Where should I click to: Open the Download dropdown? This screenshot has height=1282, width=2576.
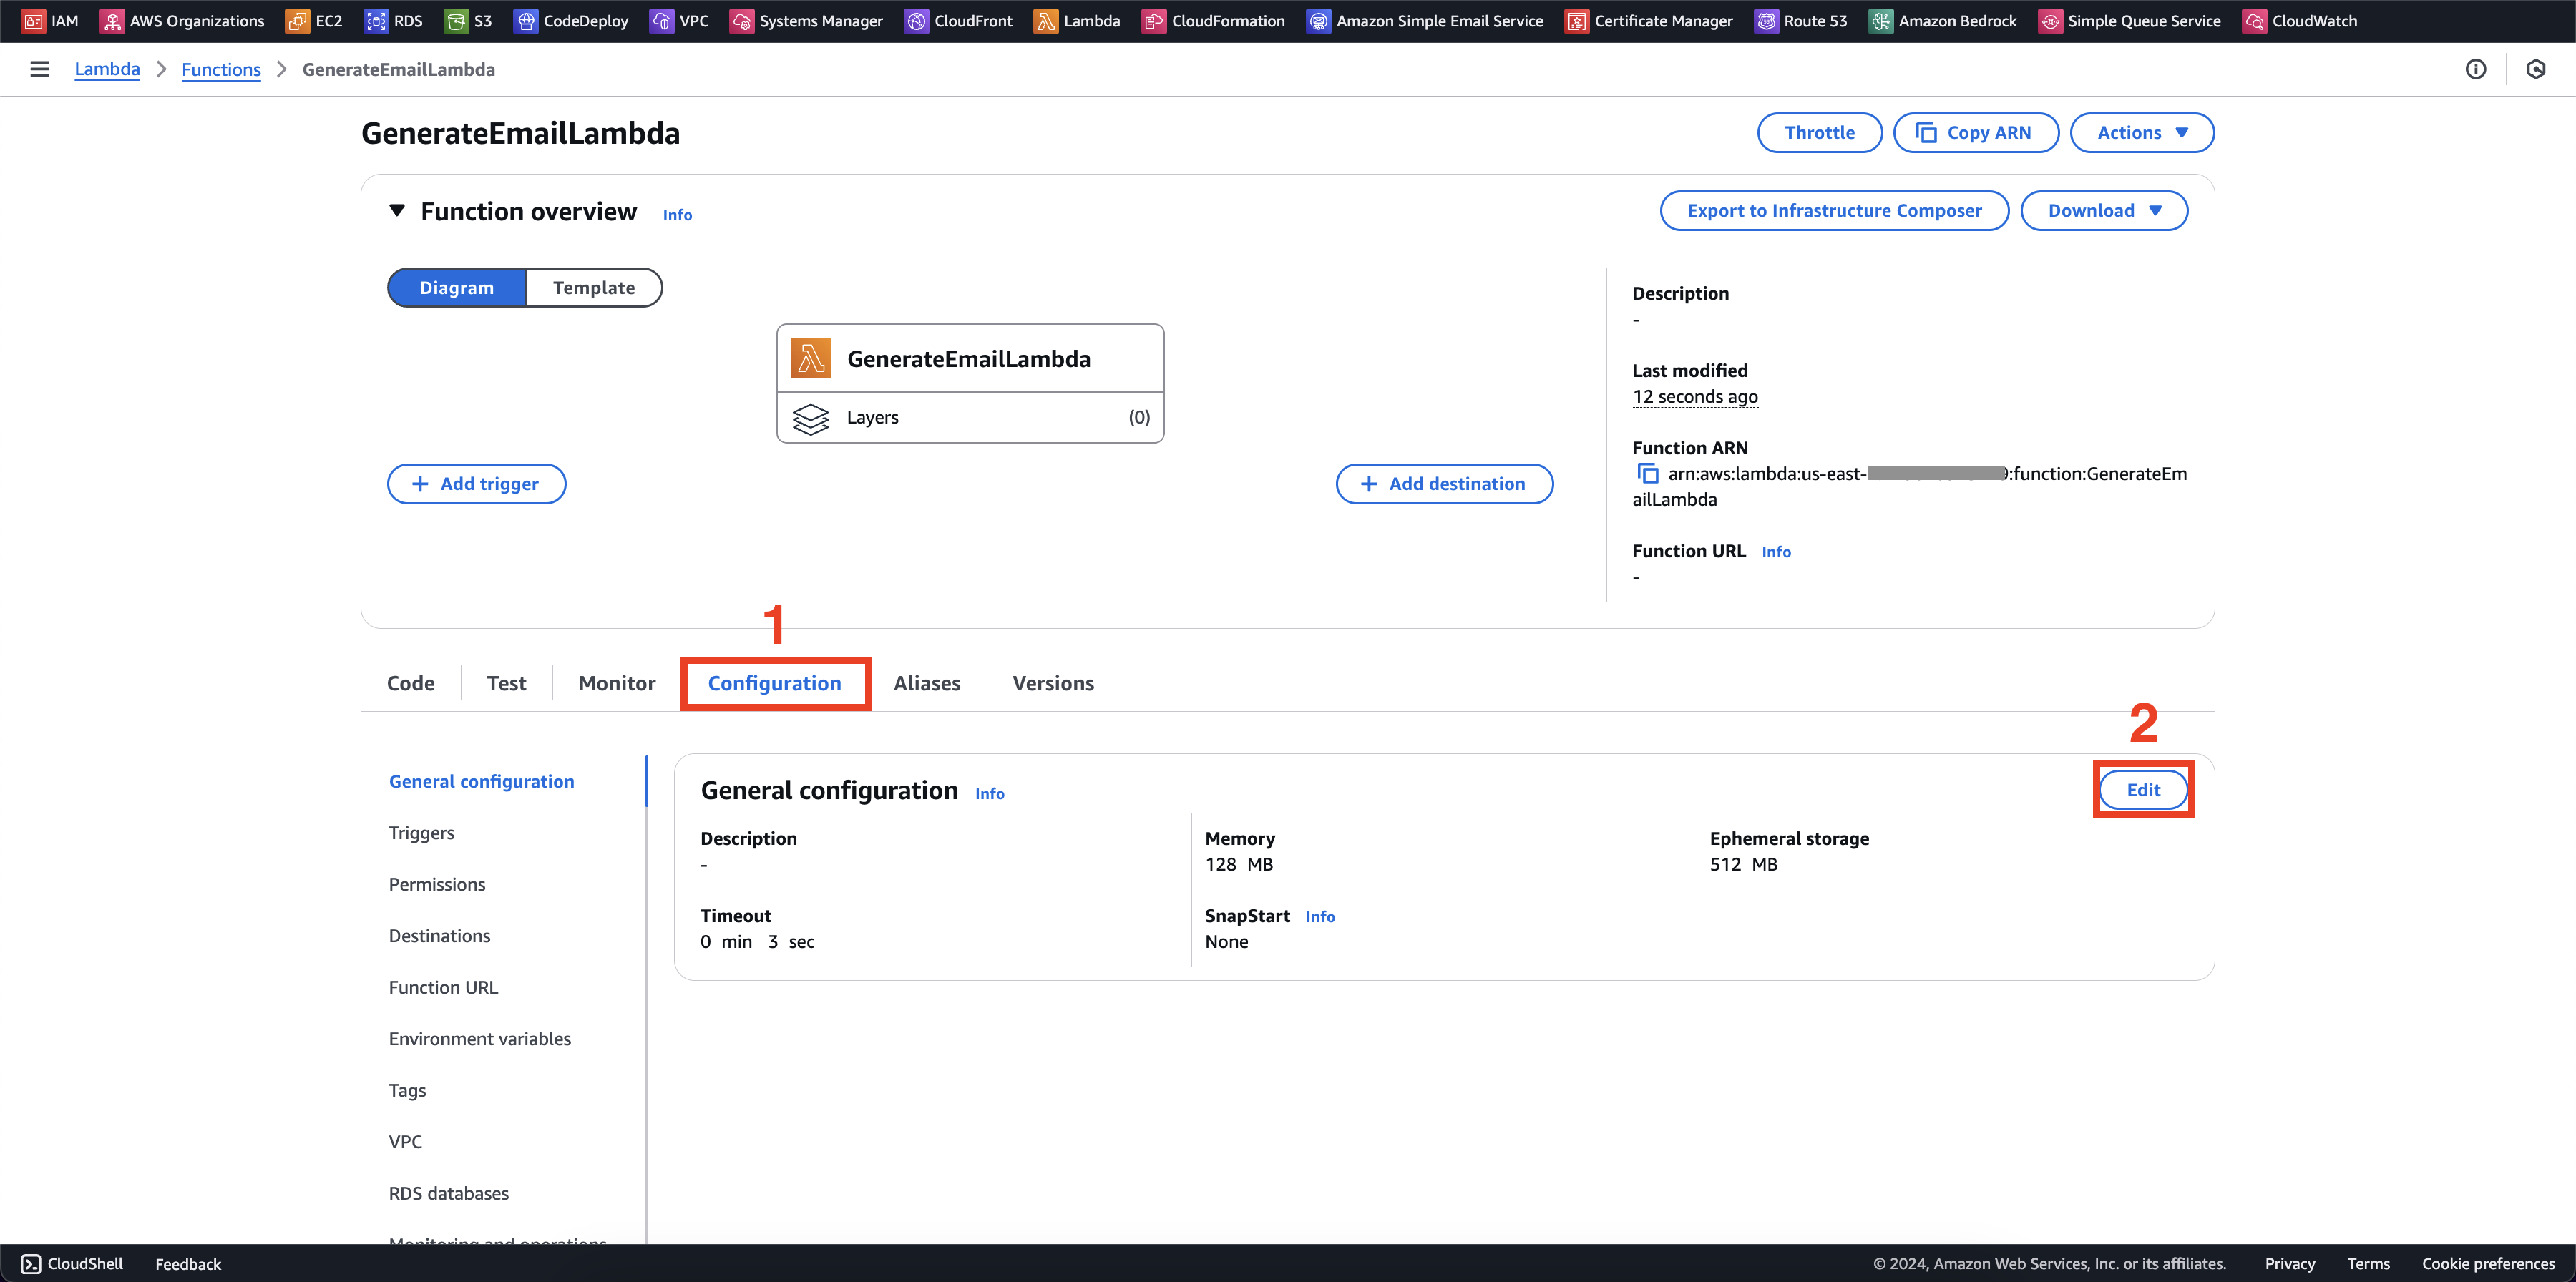point(2104,210)
